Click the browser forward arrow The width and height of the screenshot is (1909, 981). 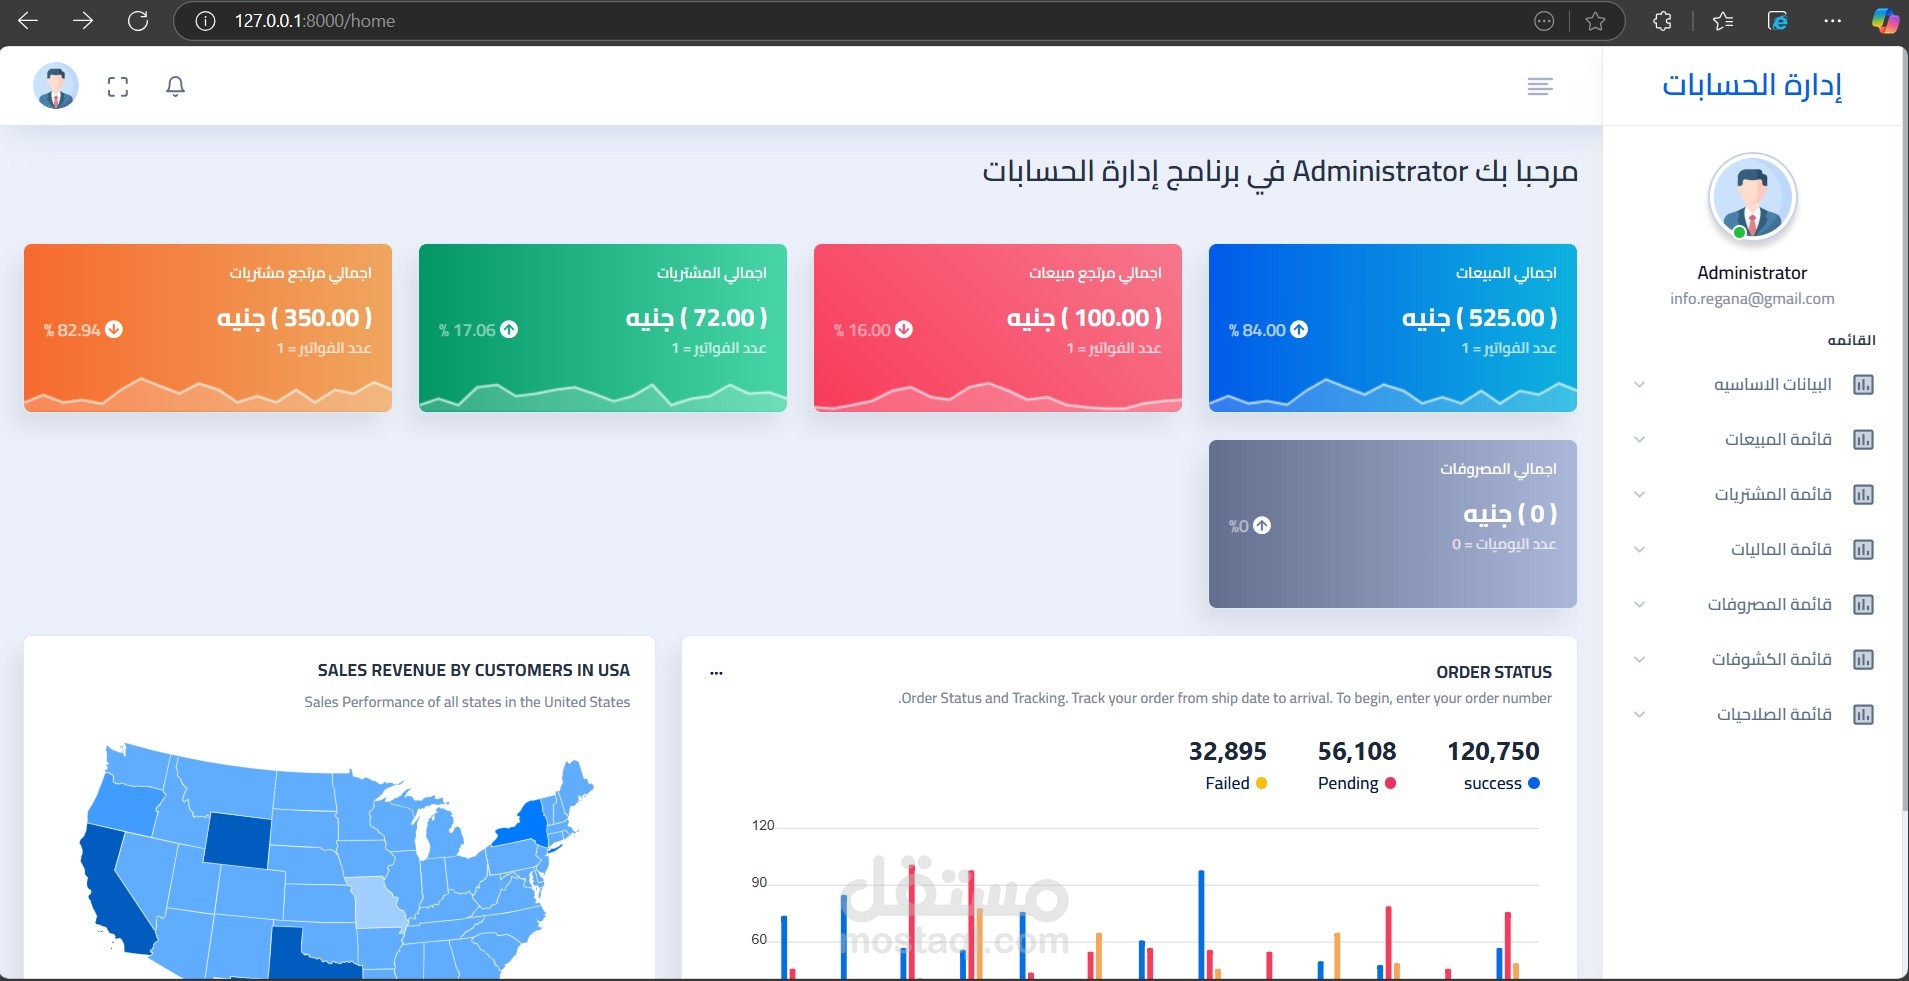[83, 20]
